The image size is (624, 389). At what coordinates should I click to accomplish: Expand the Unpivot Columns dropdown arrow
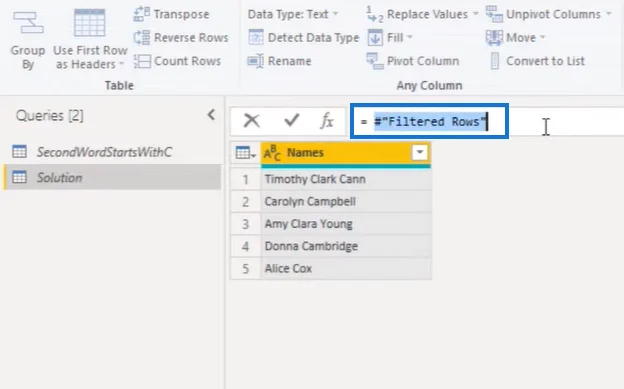coord(609,14)
